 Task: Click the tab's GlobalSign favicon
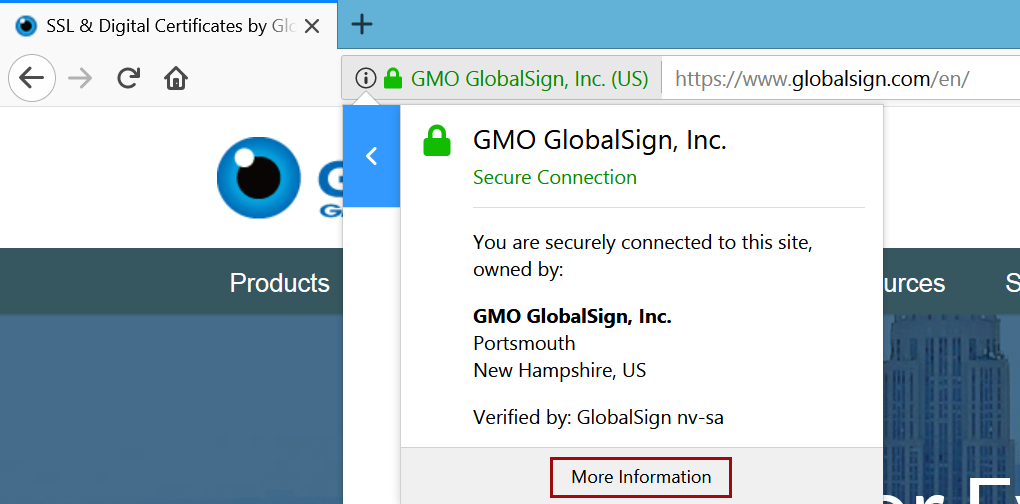[x=26, y=26]
